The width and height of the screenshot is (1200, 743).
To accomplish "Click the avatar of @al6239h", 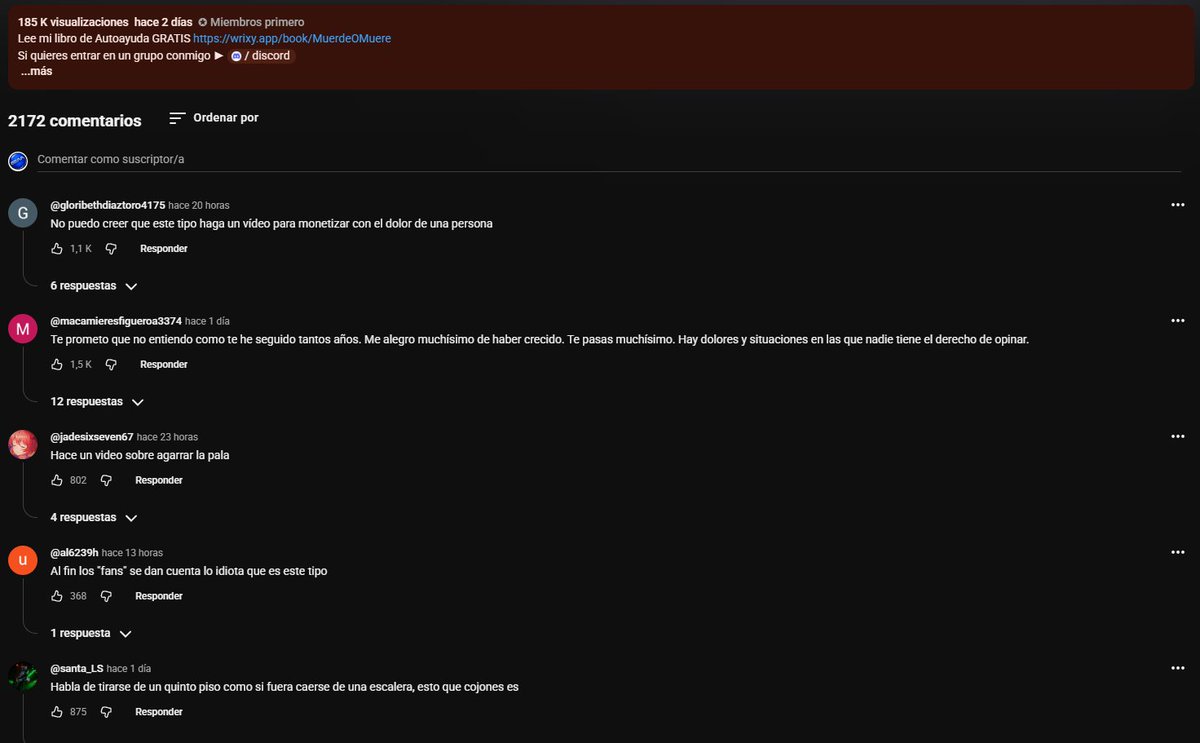I will pos(22,561).
